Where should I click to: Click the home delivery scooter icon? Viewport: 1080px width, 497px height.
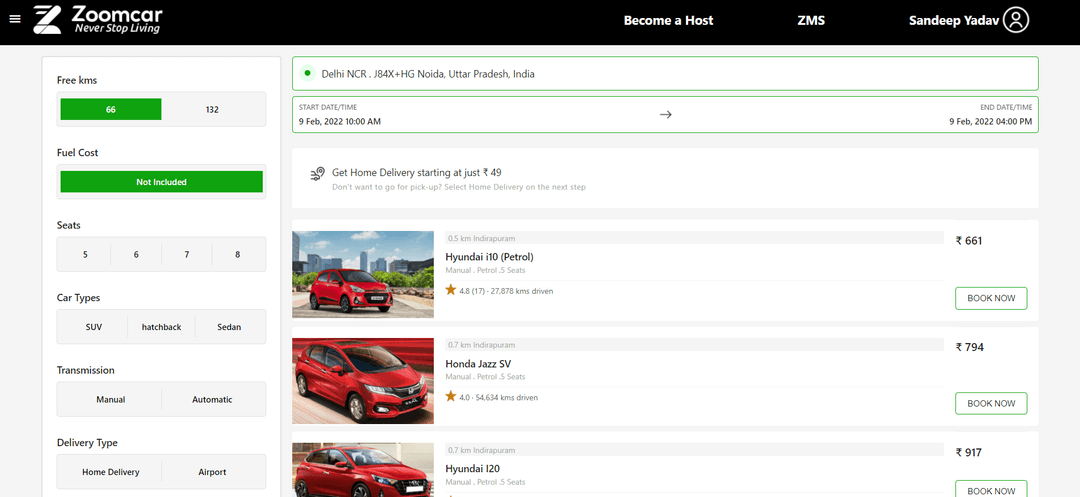click(x=318, y=173)
